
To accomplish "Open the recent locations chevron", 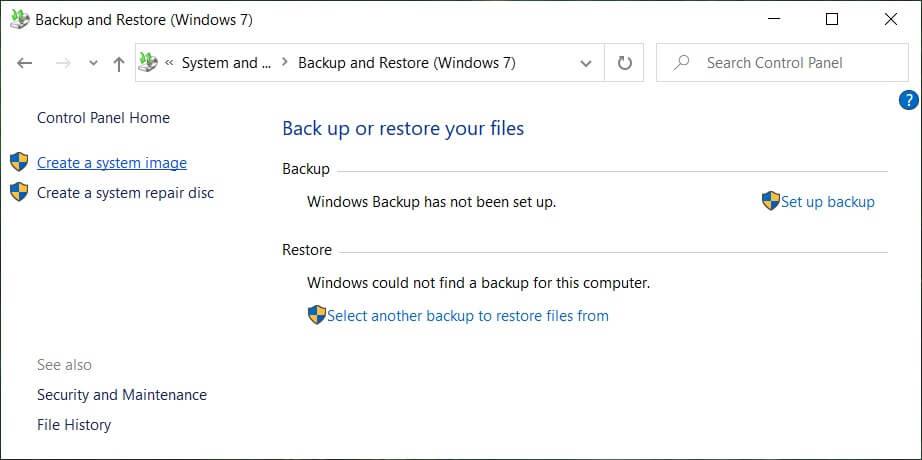I will point(93,64).
